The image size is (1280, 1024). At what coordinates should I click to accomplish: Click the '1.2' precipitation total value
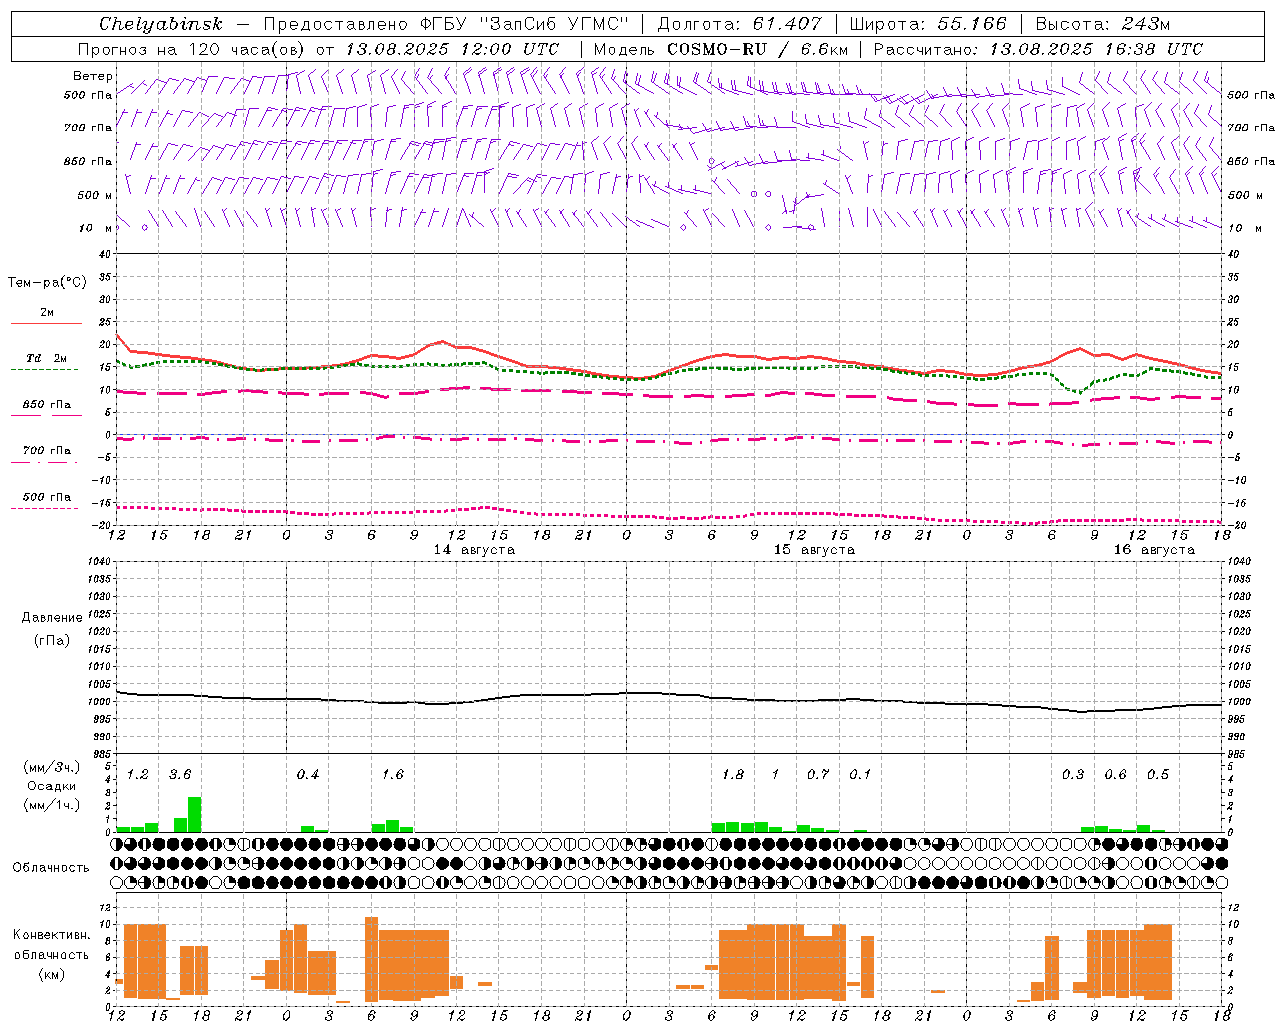click(137, 774)
